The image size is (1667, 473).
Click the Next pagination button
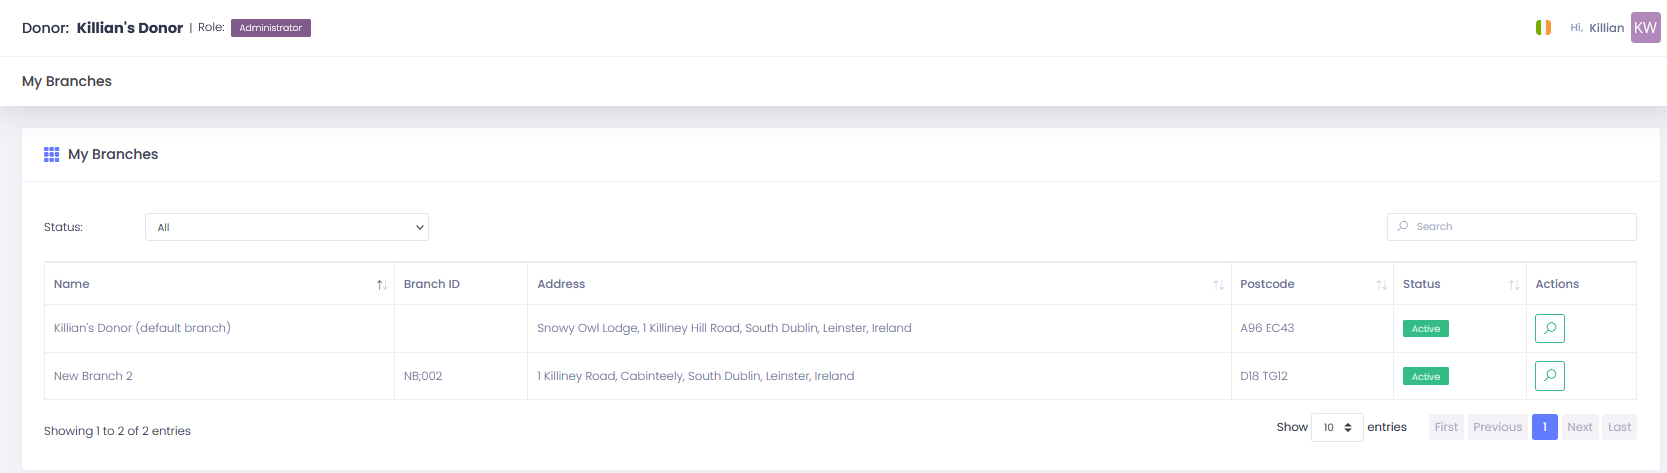tap(1580, 427)
